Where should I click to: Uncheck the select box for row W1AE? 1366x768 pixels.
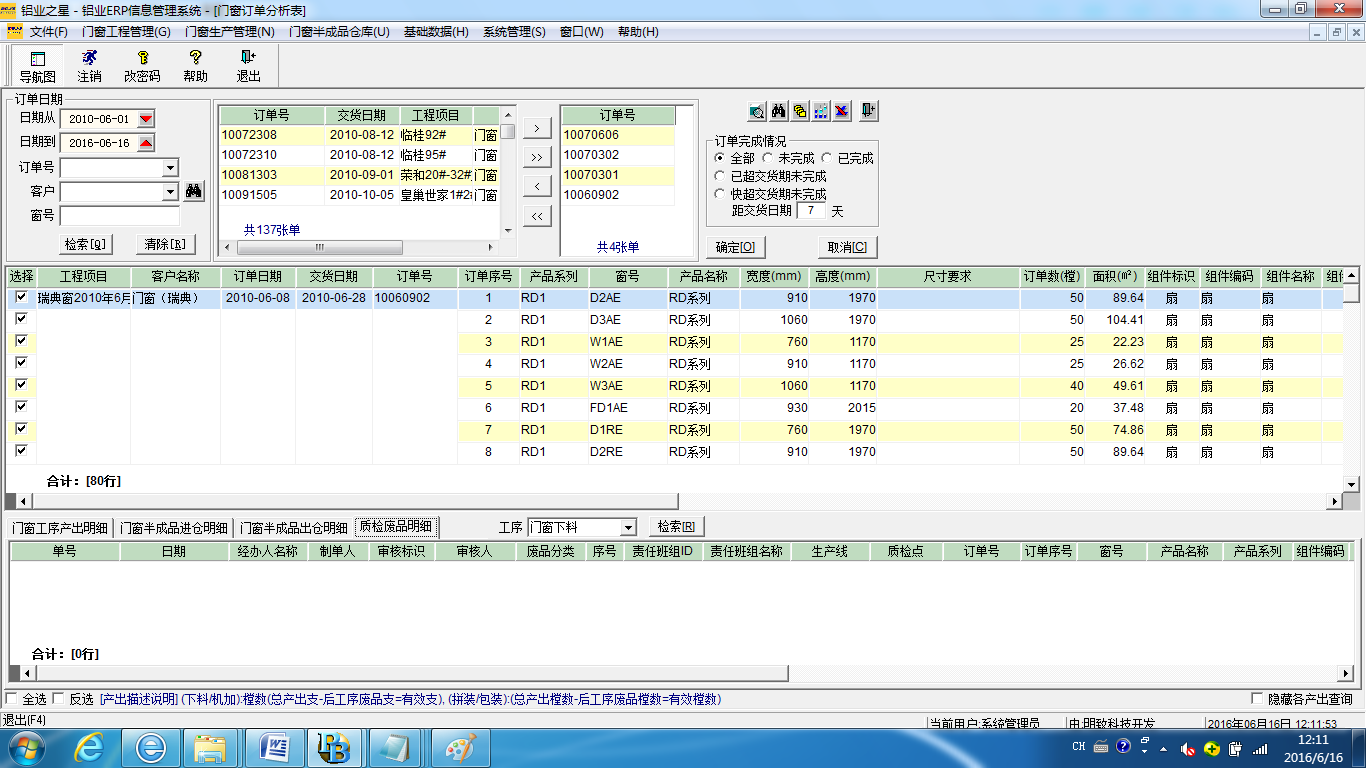click(21, 341)
